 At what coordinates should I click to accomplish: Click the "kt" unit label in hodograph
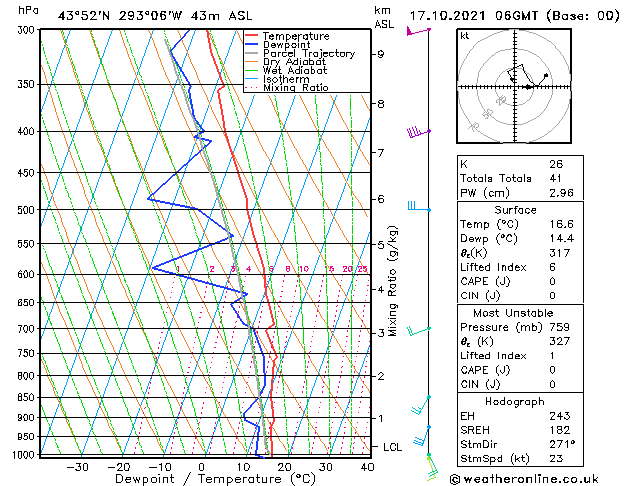coord(465,36)
